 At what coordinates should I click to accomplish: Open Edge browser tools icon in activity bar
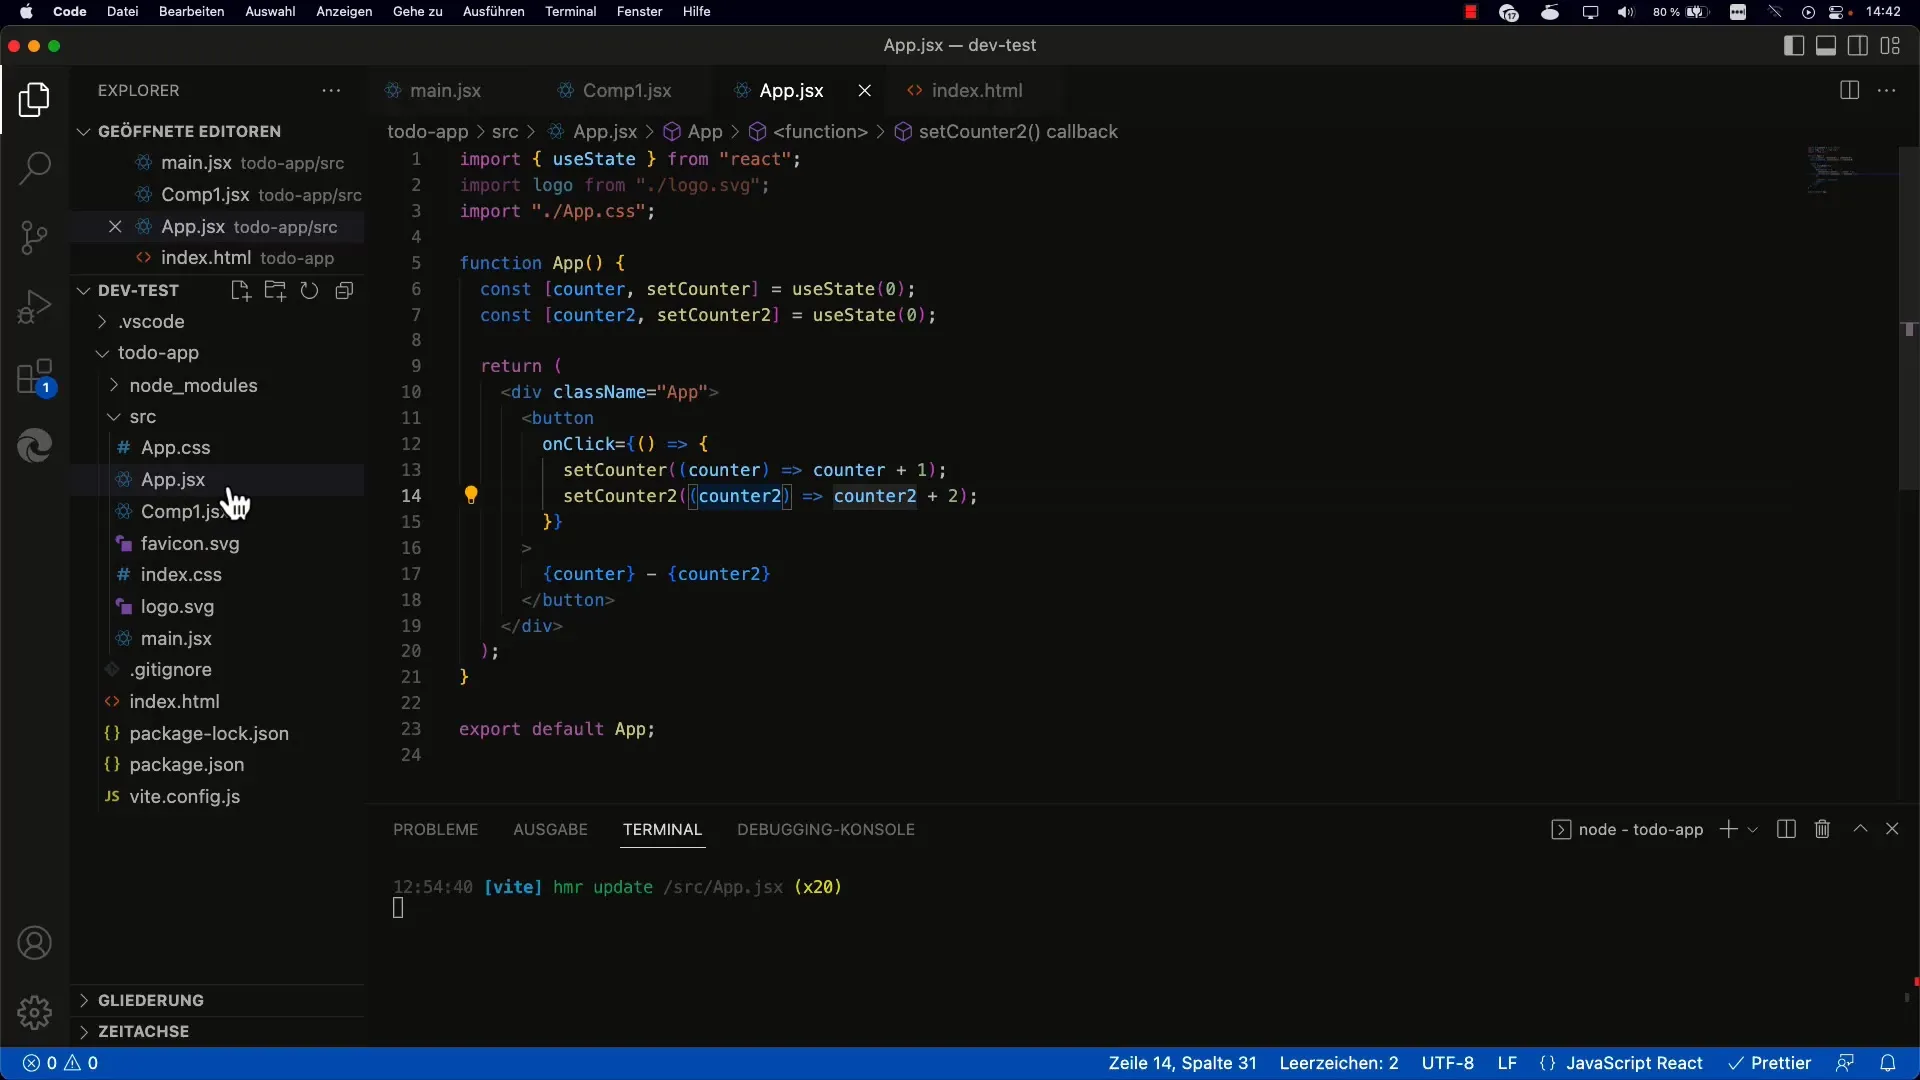point(35,446)
